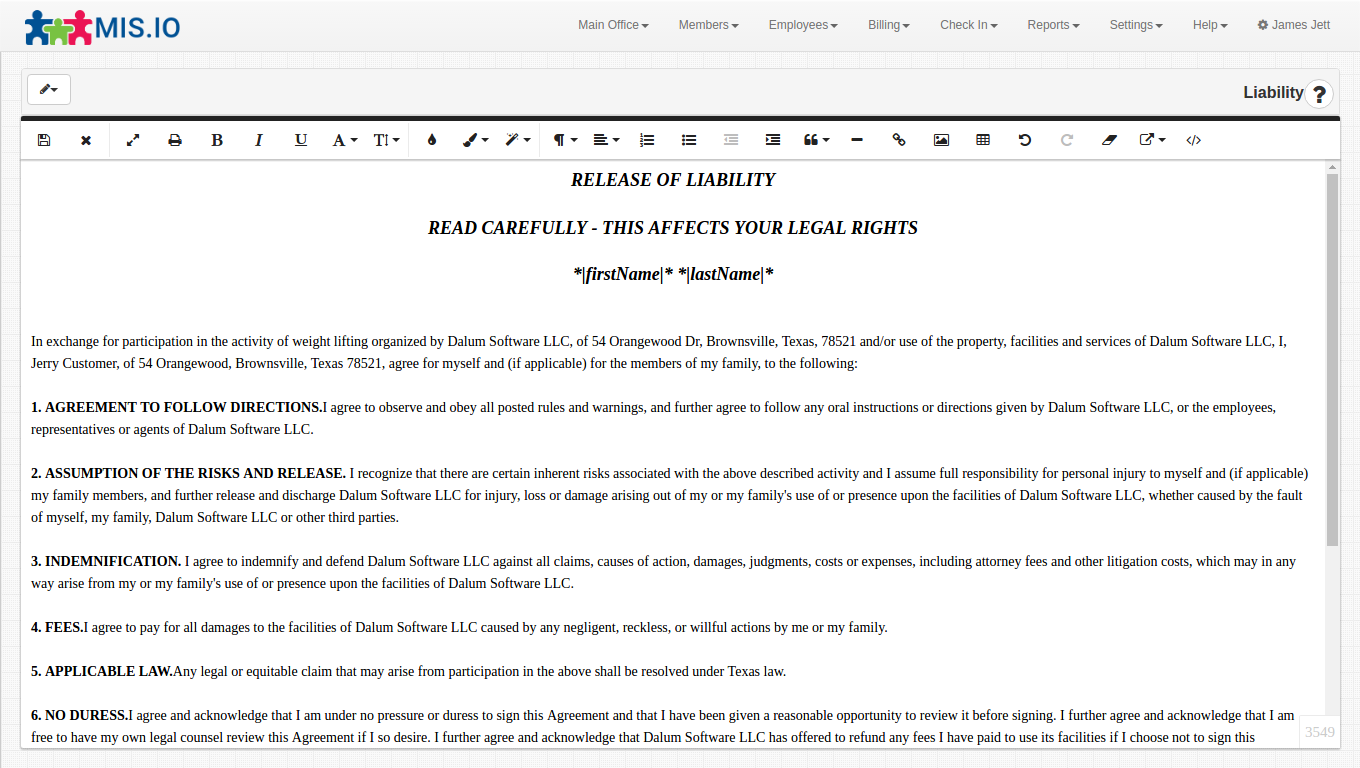Click the scrollbar up arrow
This screenshot has width=1360, height=768.
coord(1332,167)
